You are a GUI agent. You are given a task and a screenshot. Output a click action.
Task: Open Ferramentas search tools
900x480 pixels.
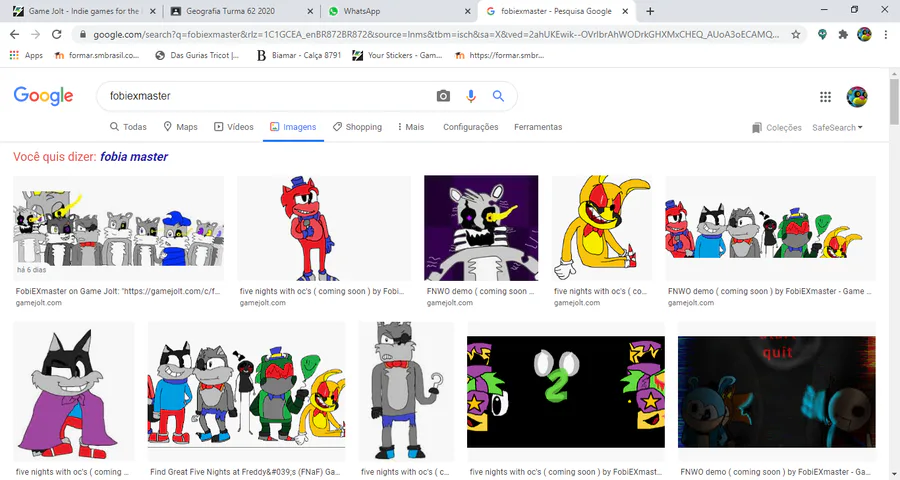coord(538,127)
